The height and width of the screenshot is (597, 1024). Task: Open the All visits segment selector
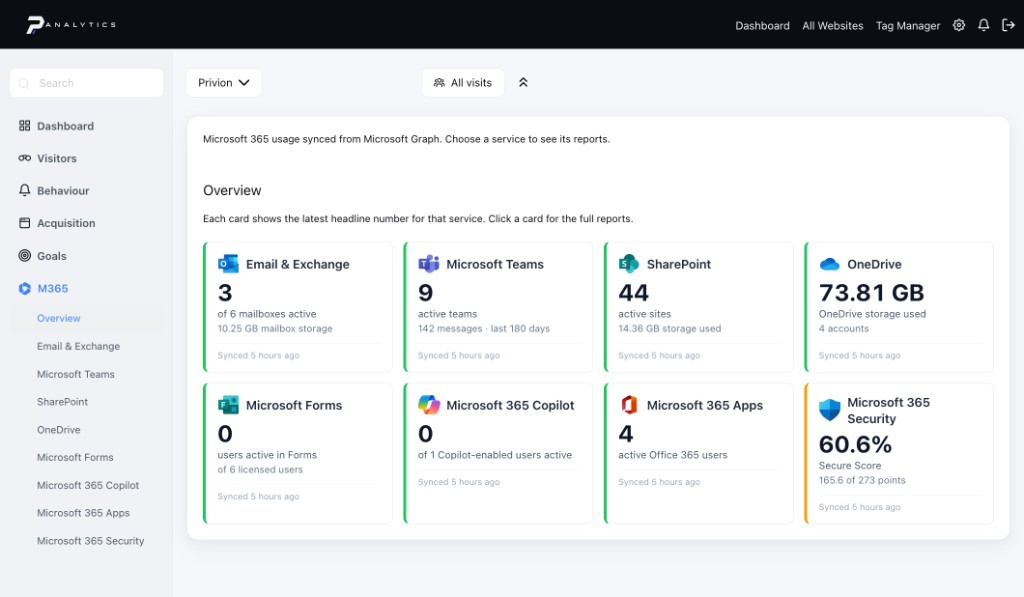463,82
